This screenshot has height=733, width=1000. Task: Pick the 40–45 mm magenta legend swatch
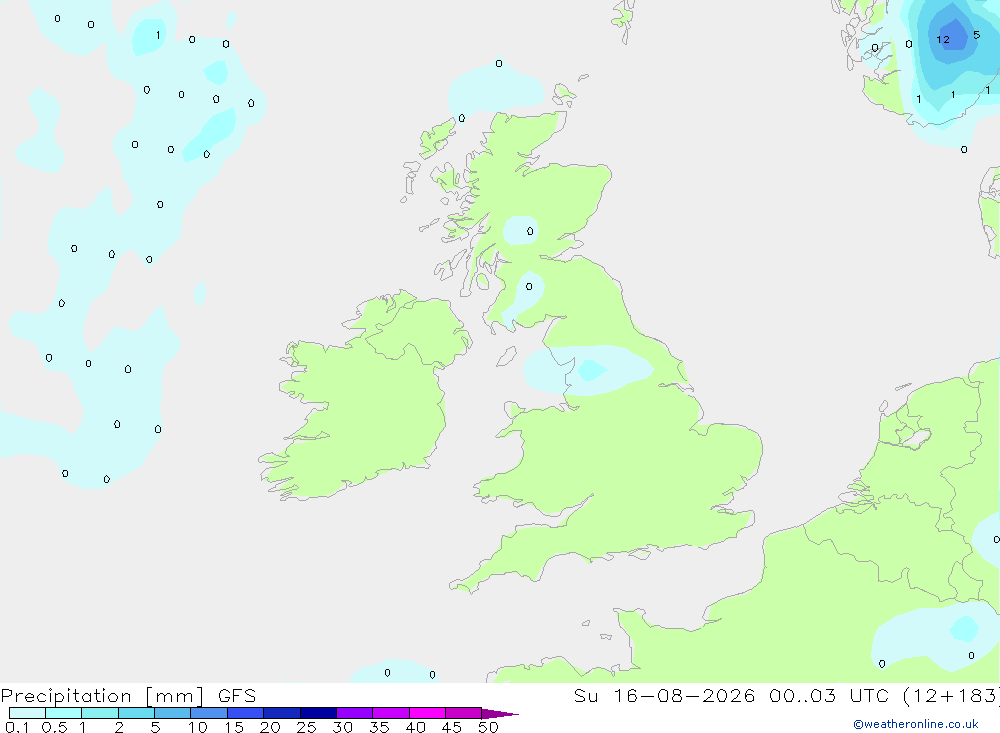[x=427, y=713]
